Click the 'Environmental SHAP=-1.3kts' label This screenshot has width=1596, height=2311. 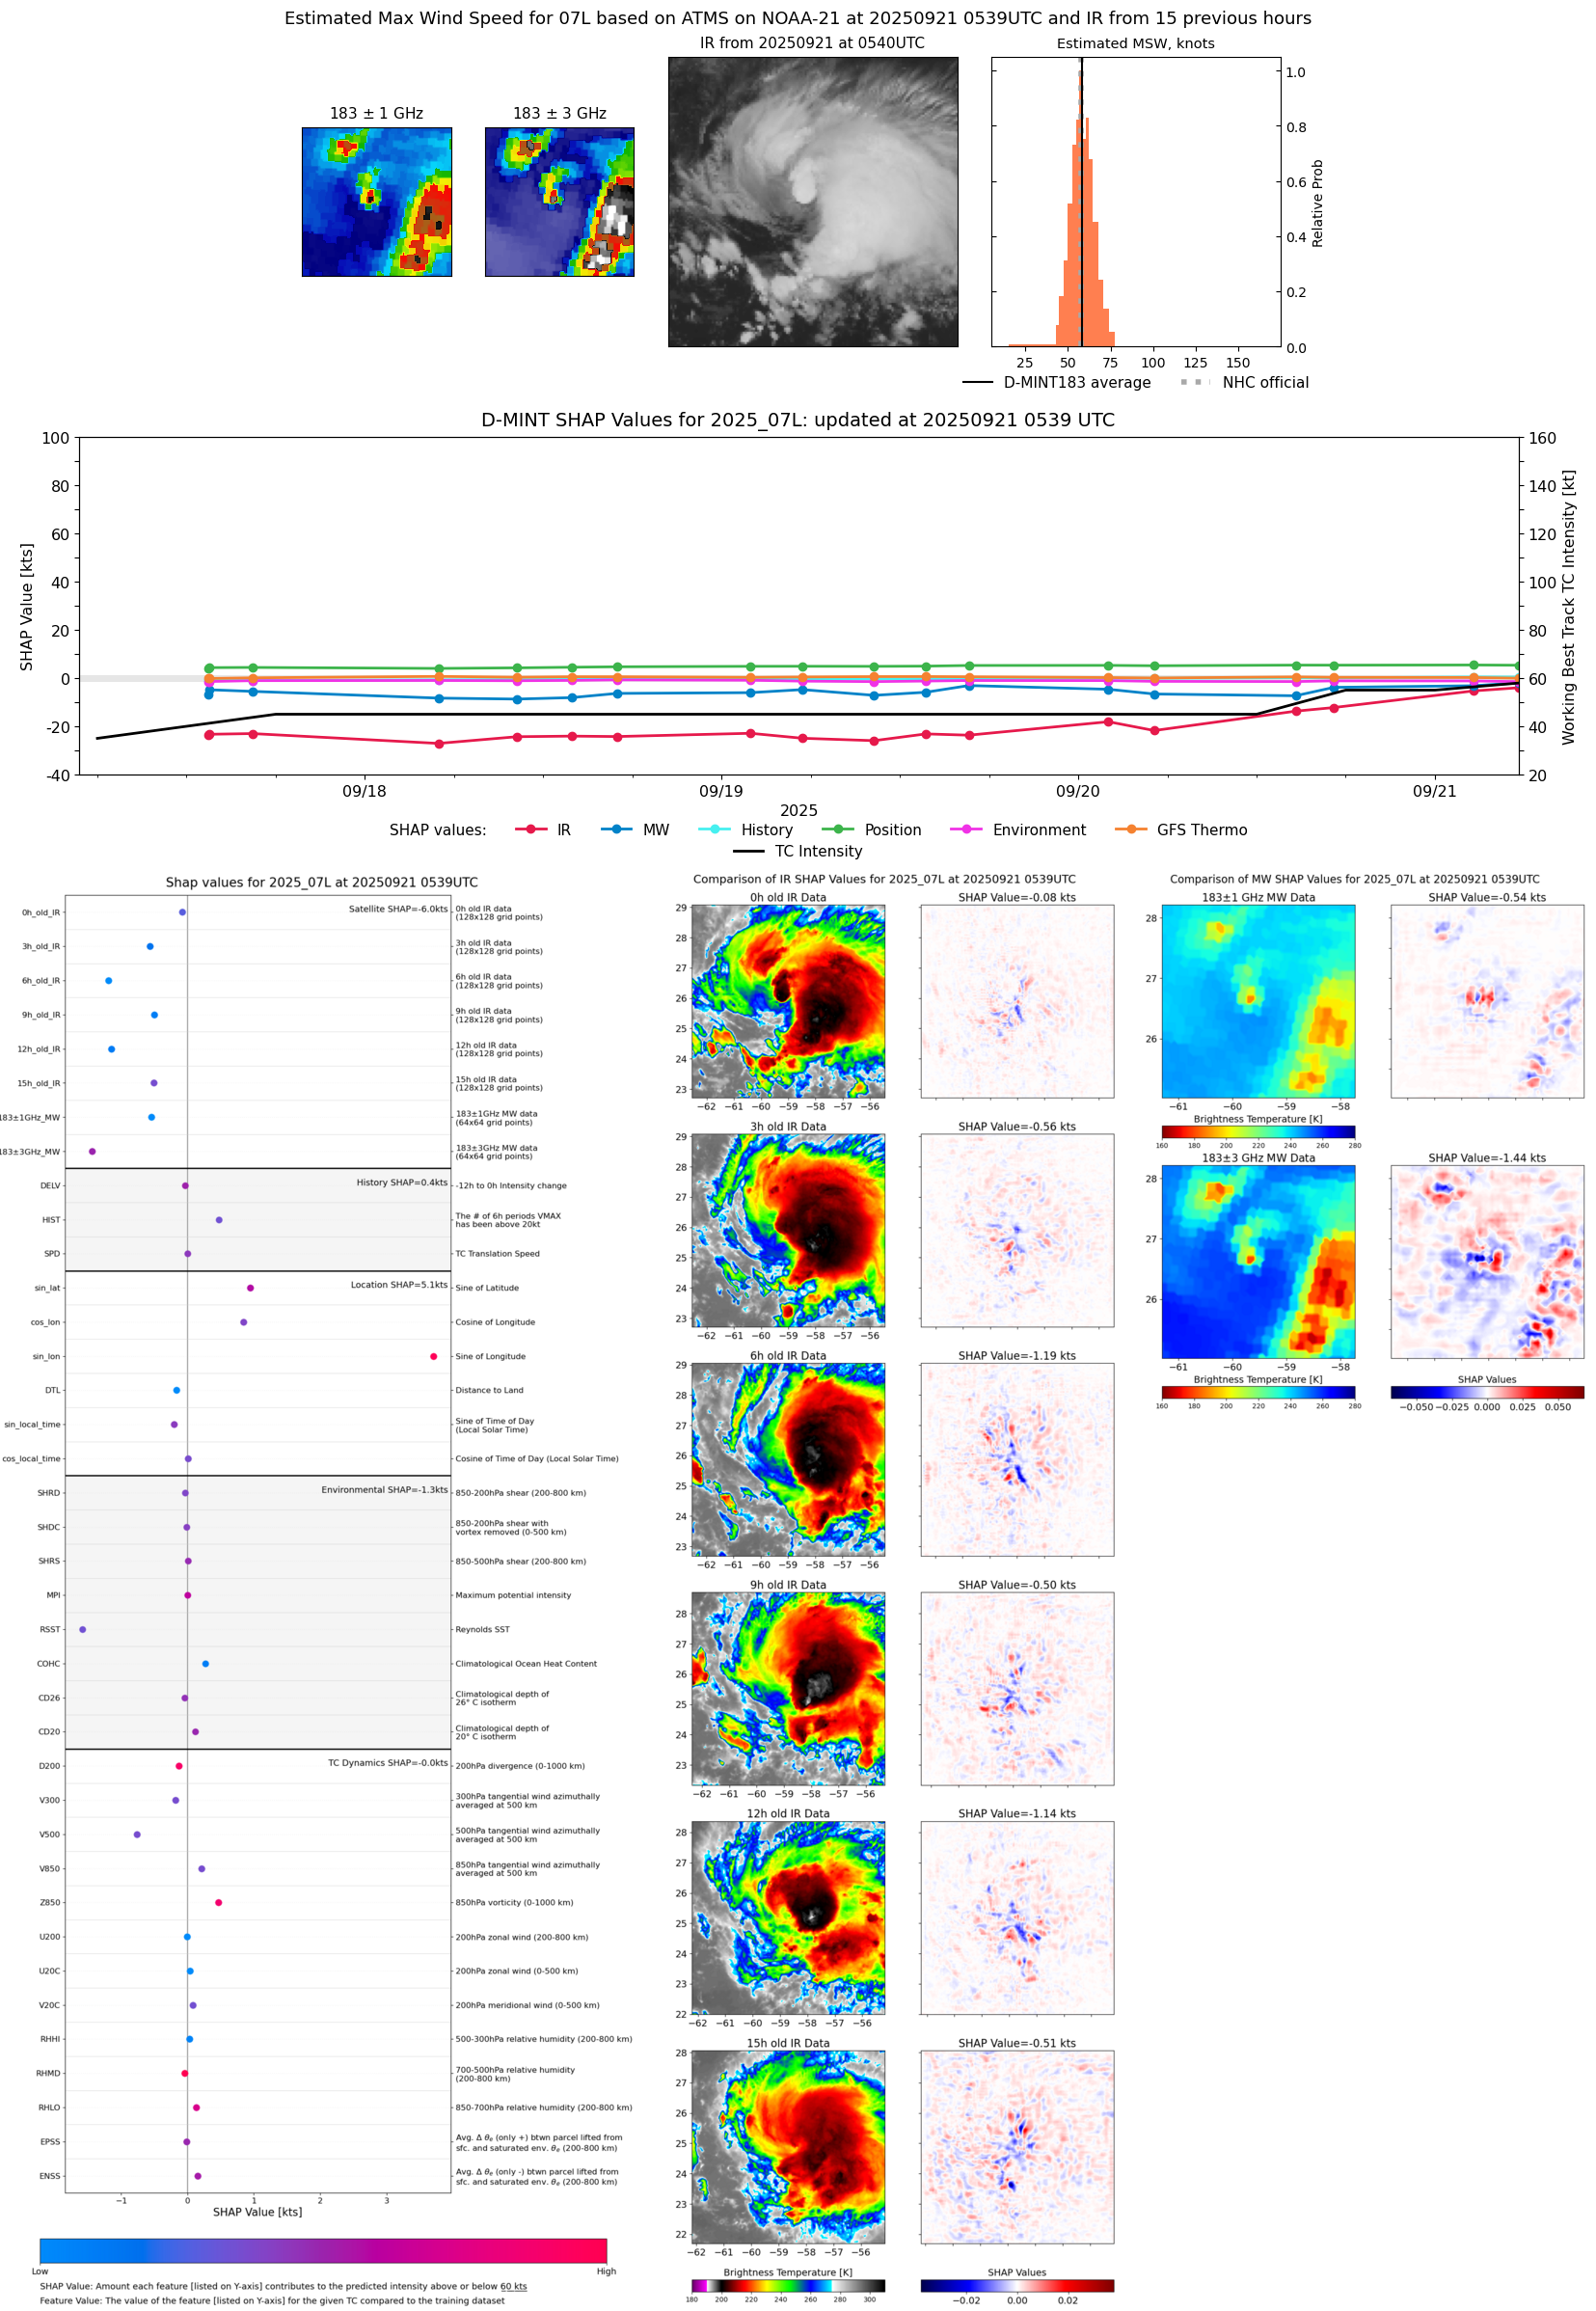tap(385, 1489)
